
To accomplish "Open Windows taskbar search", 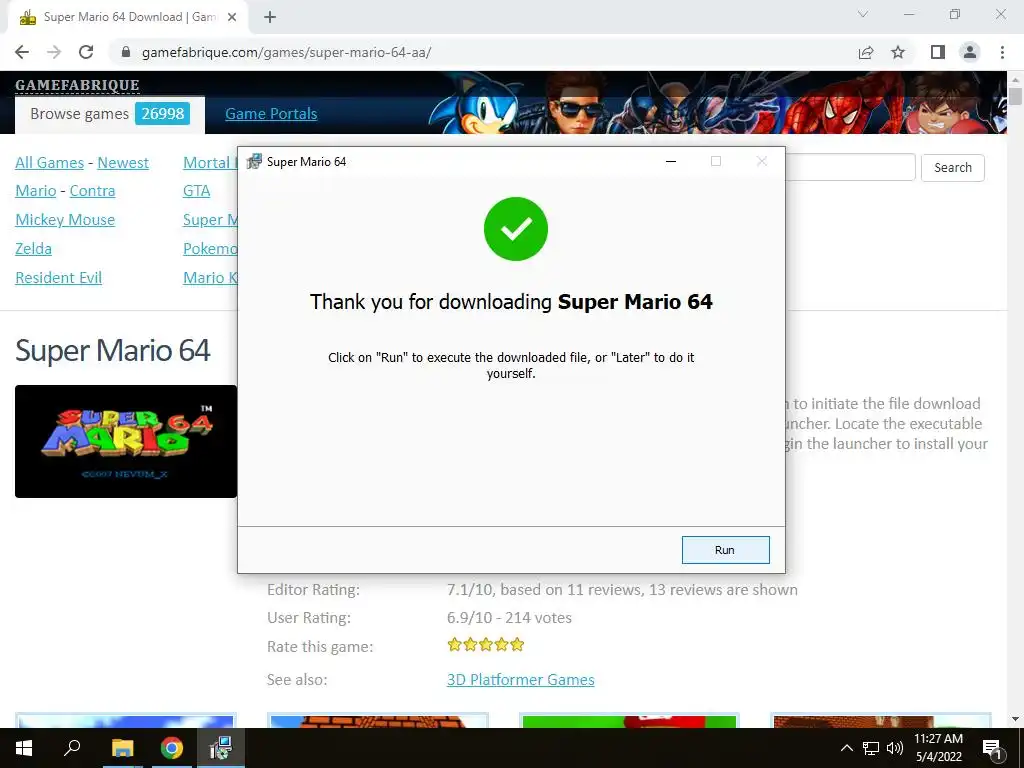I will pyautogui.click(x=72, y=748).
